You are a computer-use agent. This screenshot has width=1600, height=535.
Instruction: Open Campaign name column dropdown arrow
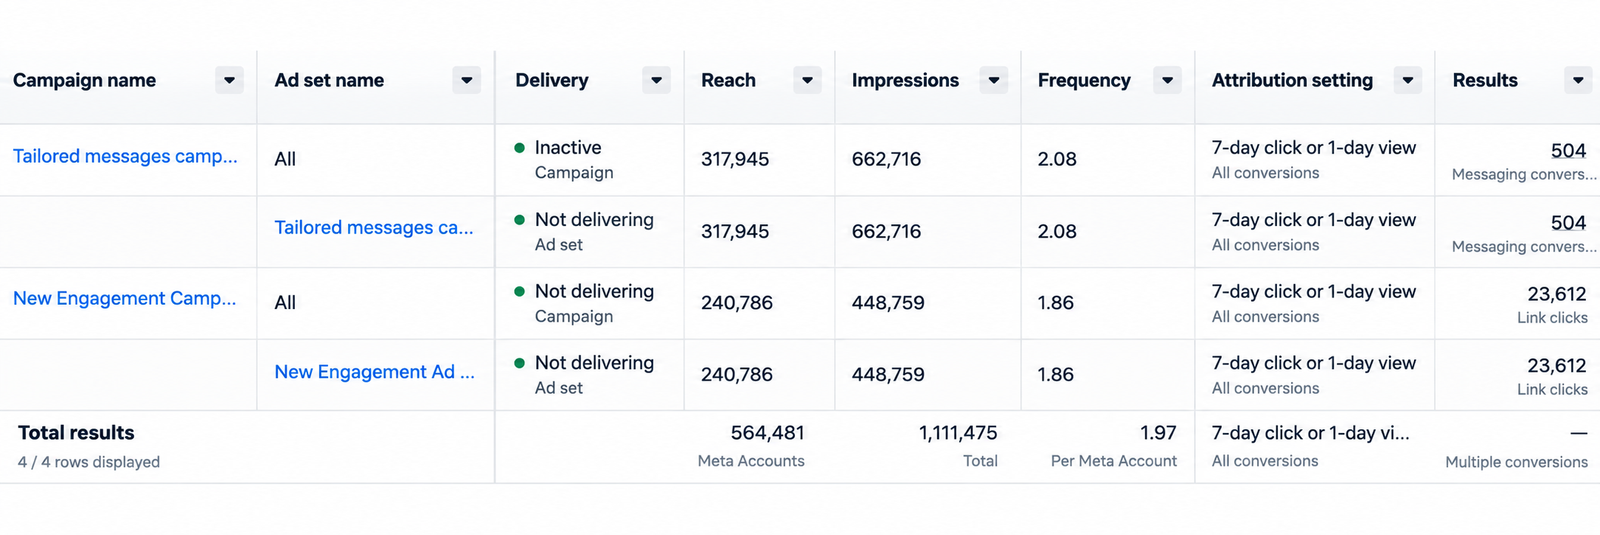click(x=229, y=80)
